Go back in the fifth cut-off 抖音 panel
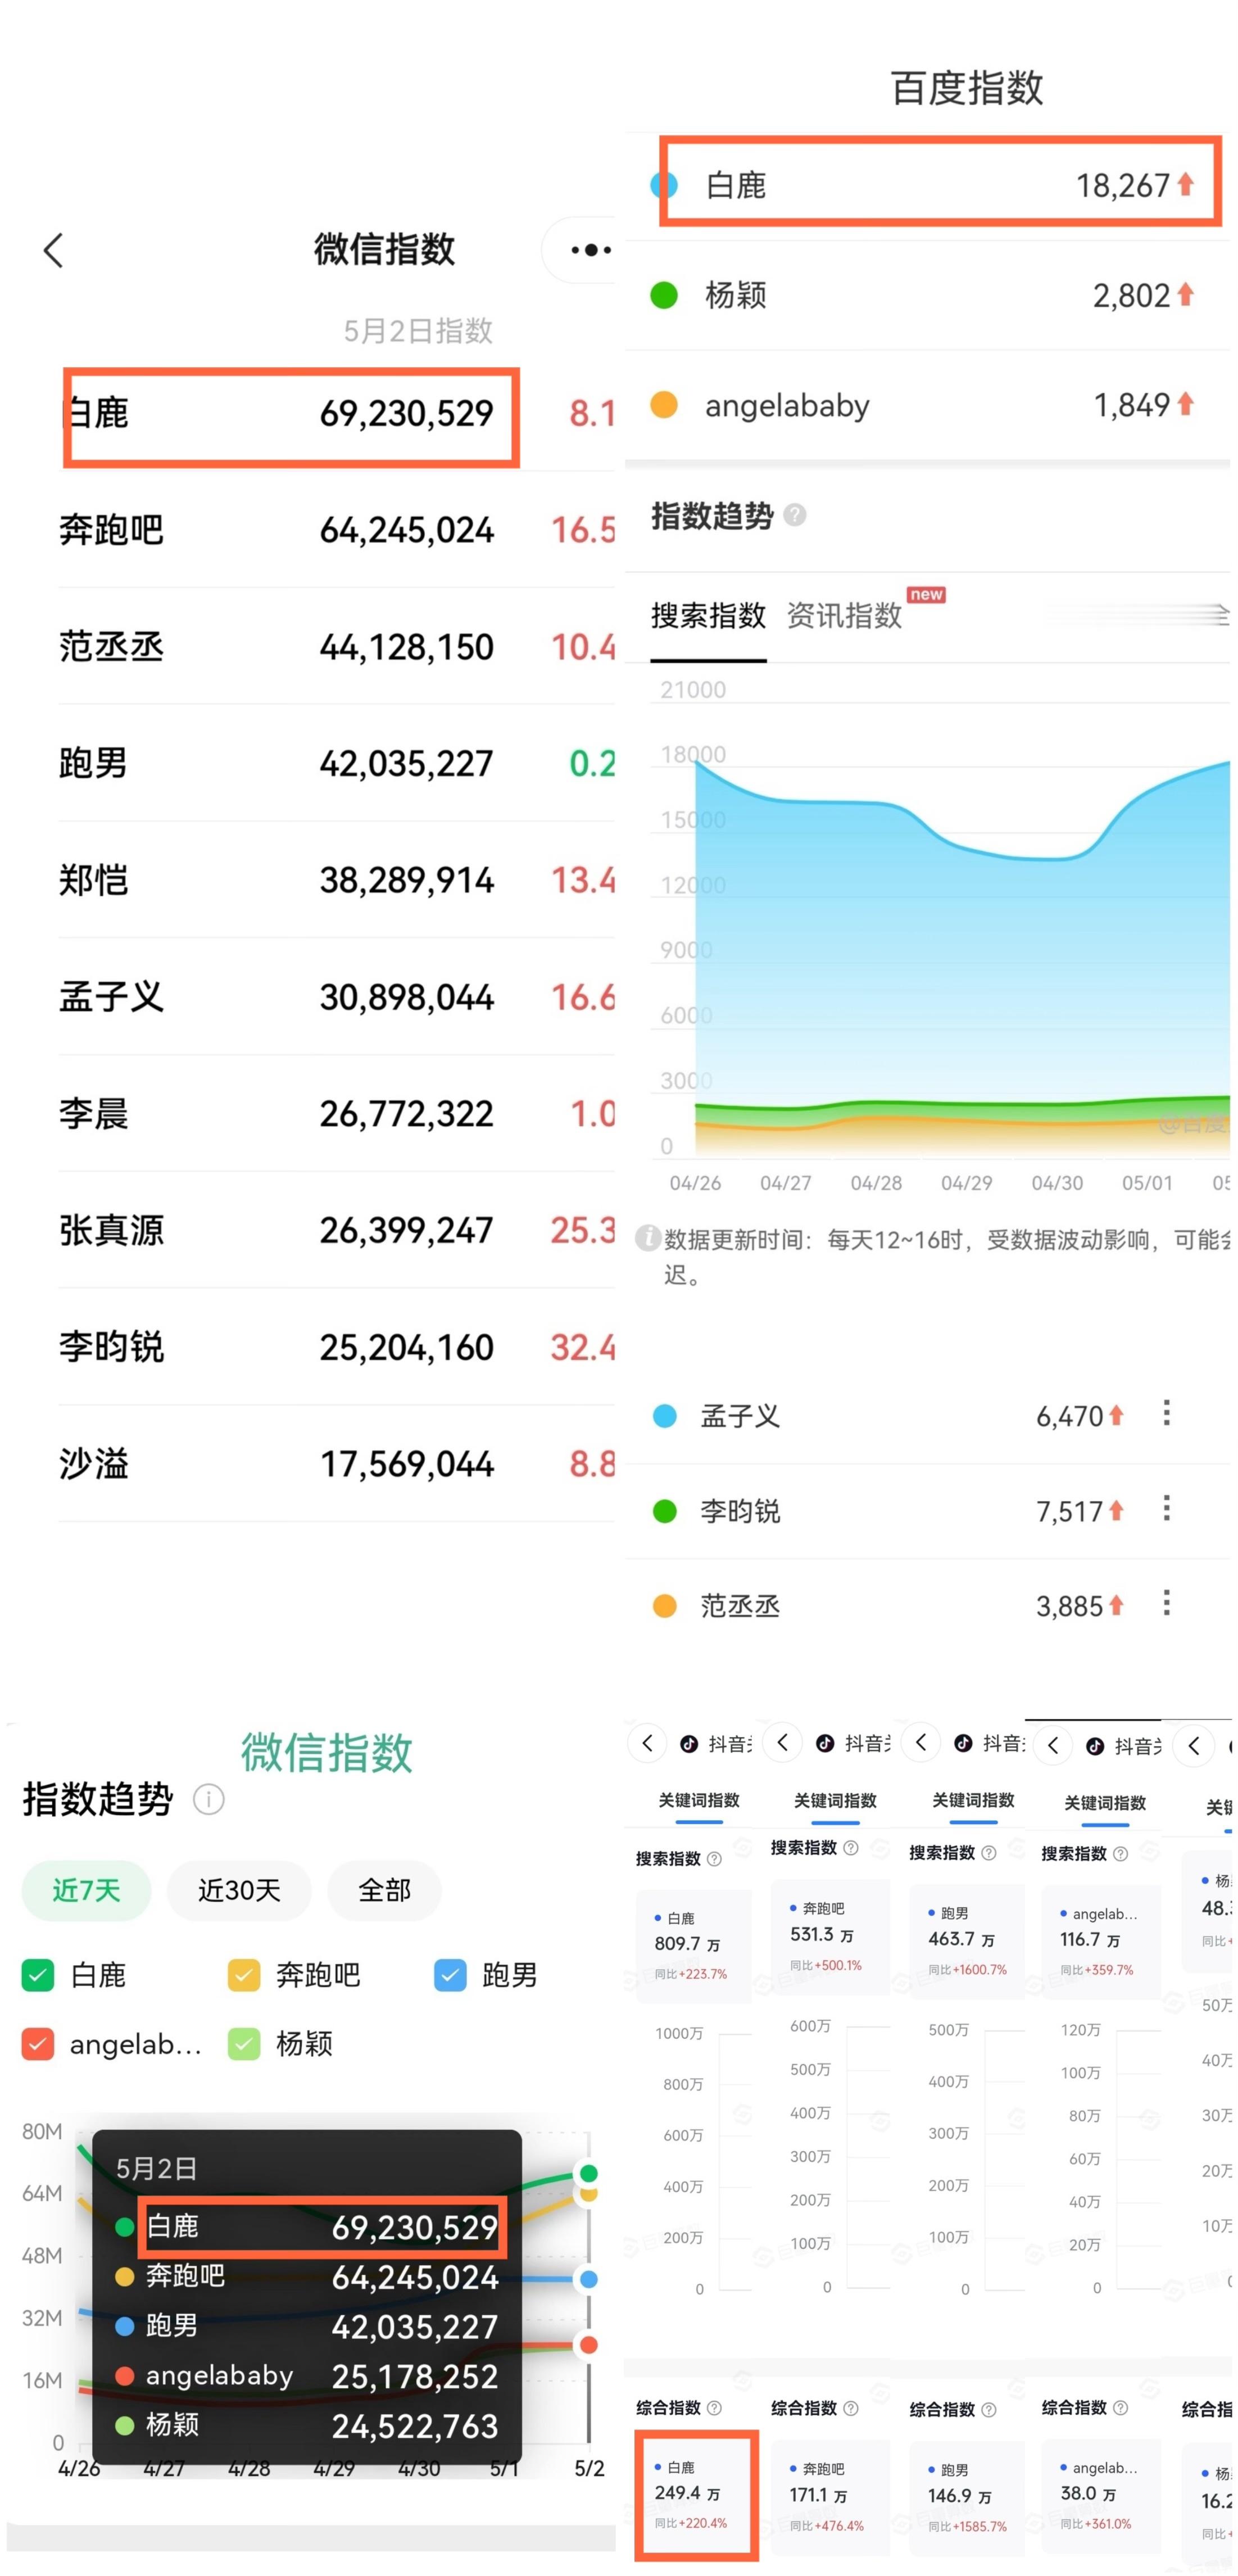 click(x=1194, y=1745)
